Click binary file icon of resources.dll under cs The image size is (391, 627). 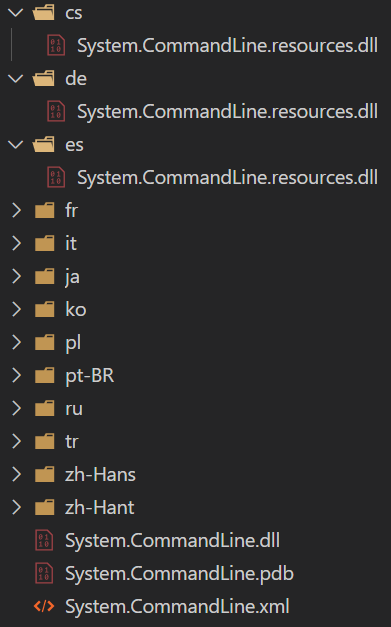(56, 45)
